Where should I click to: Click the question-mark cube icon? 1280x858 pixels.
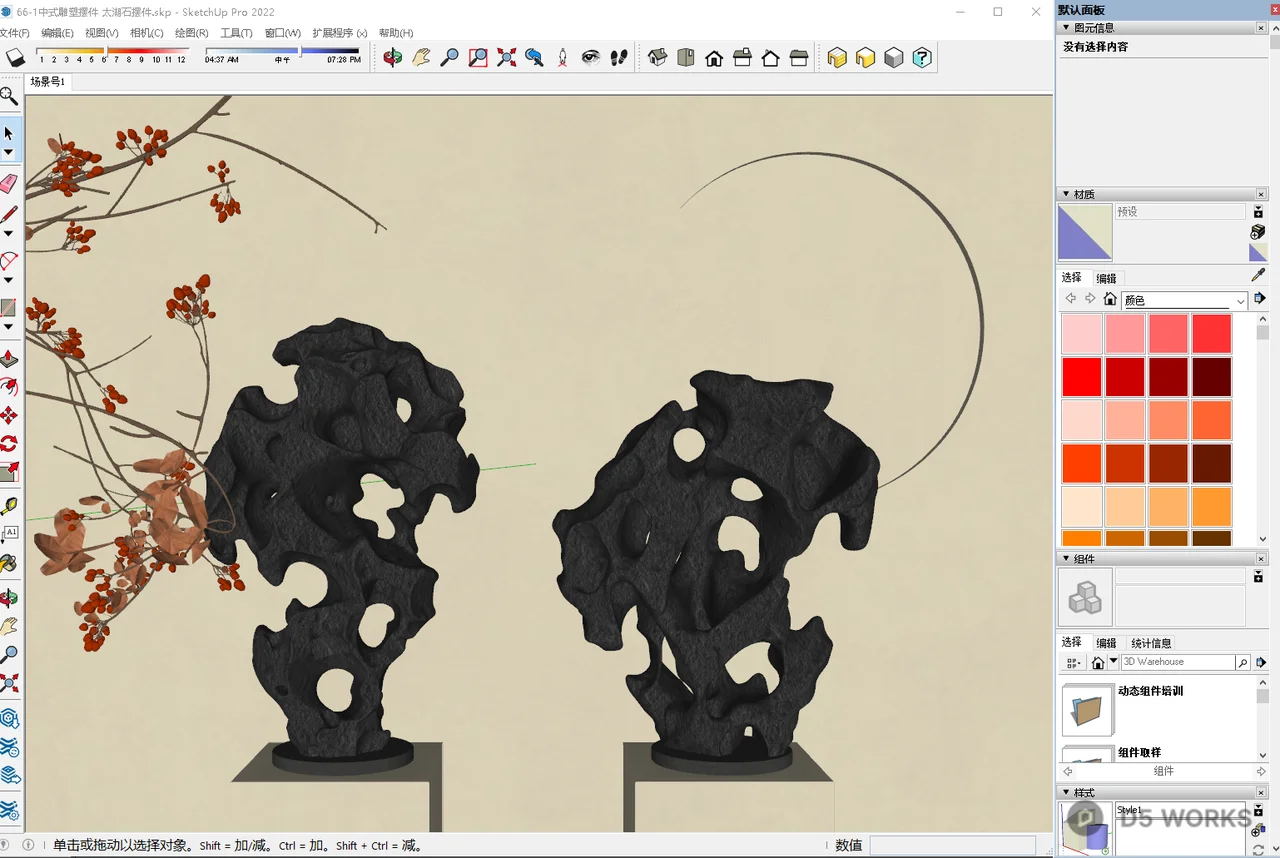point(922,58)
